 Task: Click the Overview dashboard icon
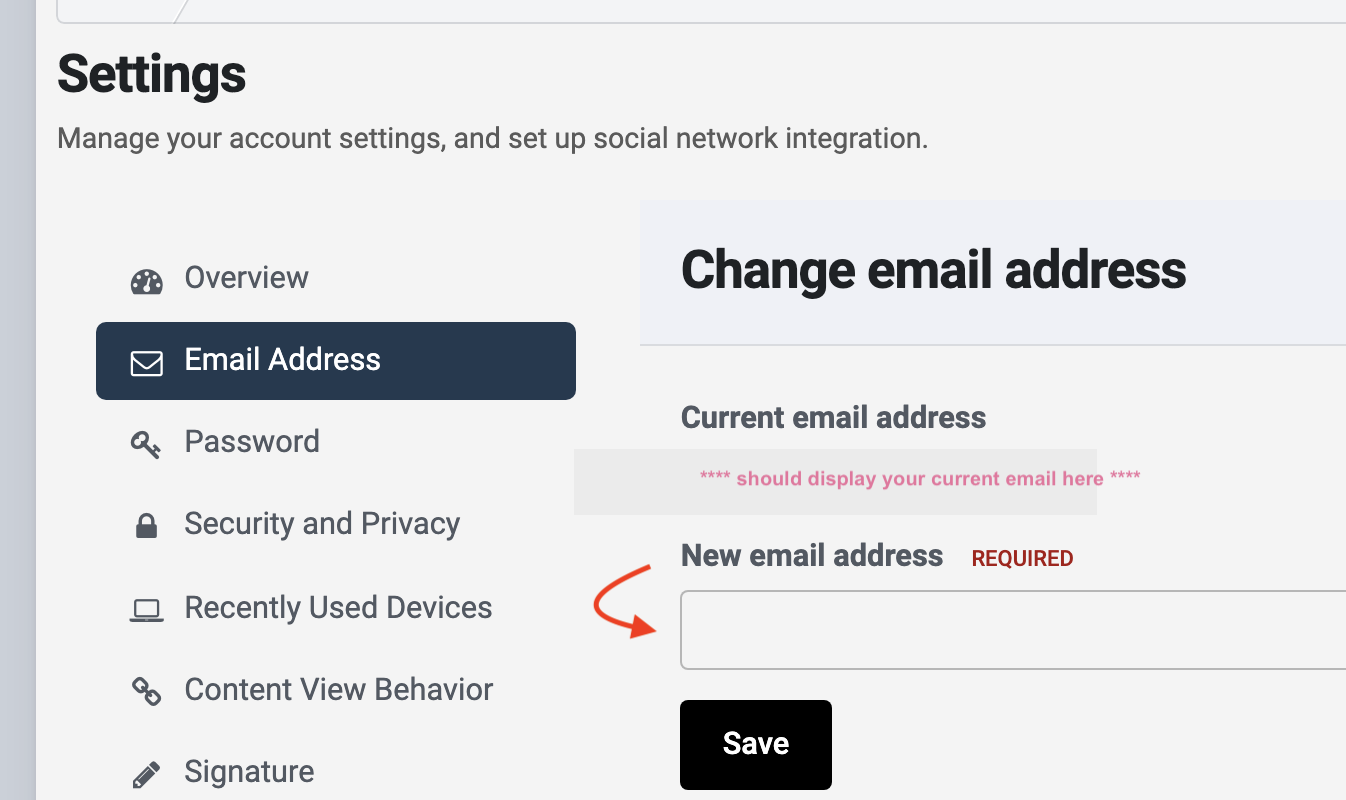[146, 280]
